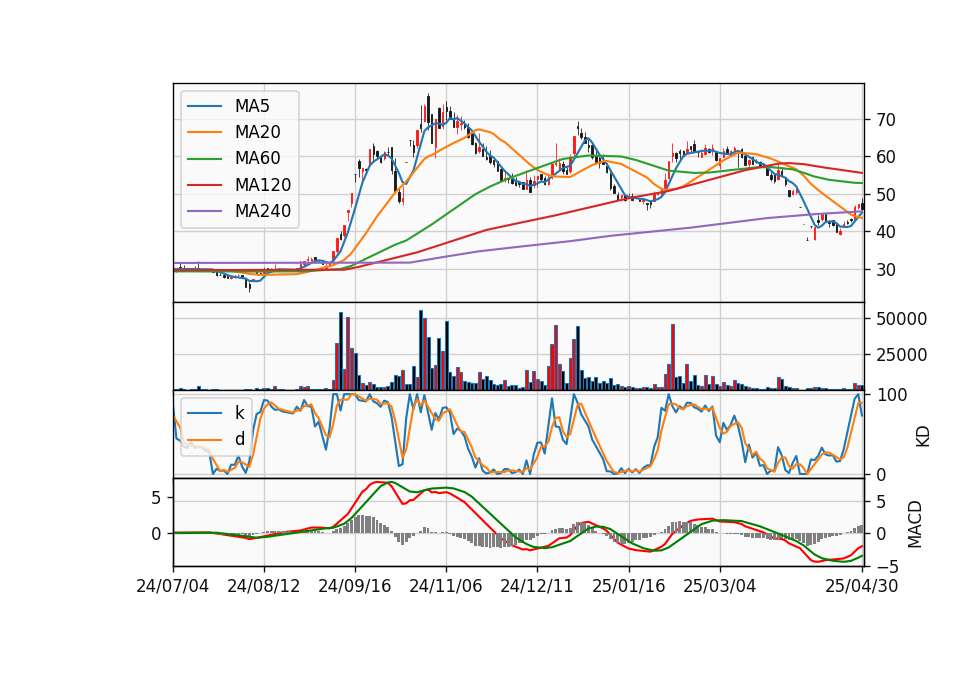The image size is (960, 690).
Task: Click the KD axis label
Action: (923, 436)
